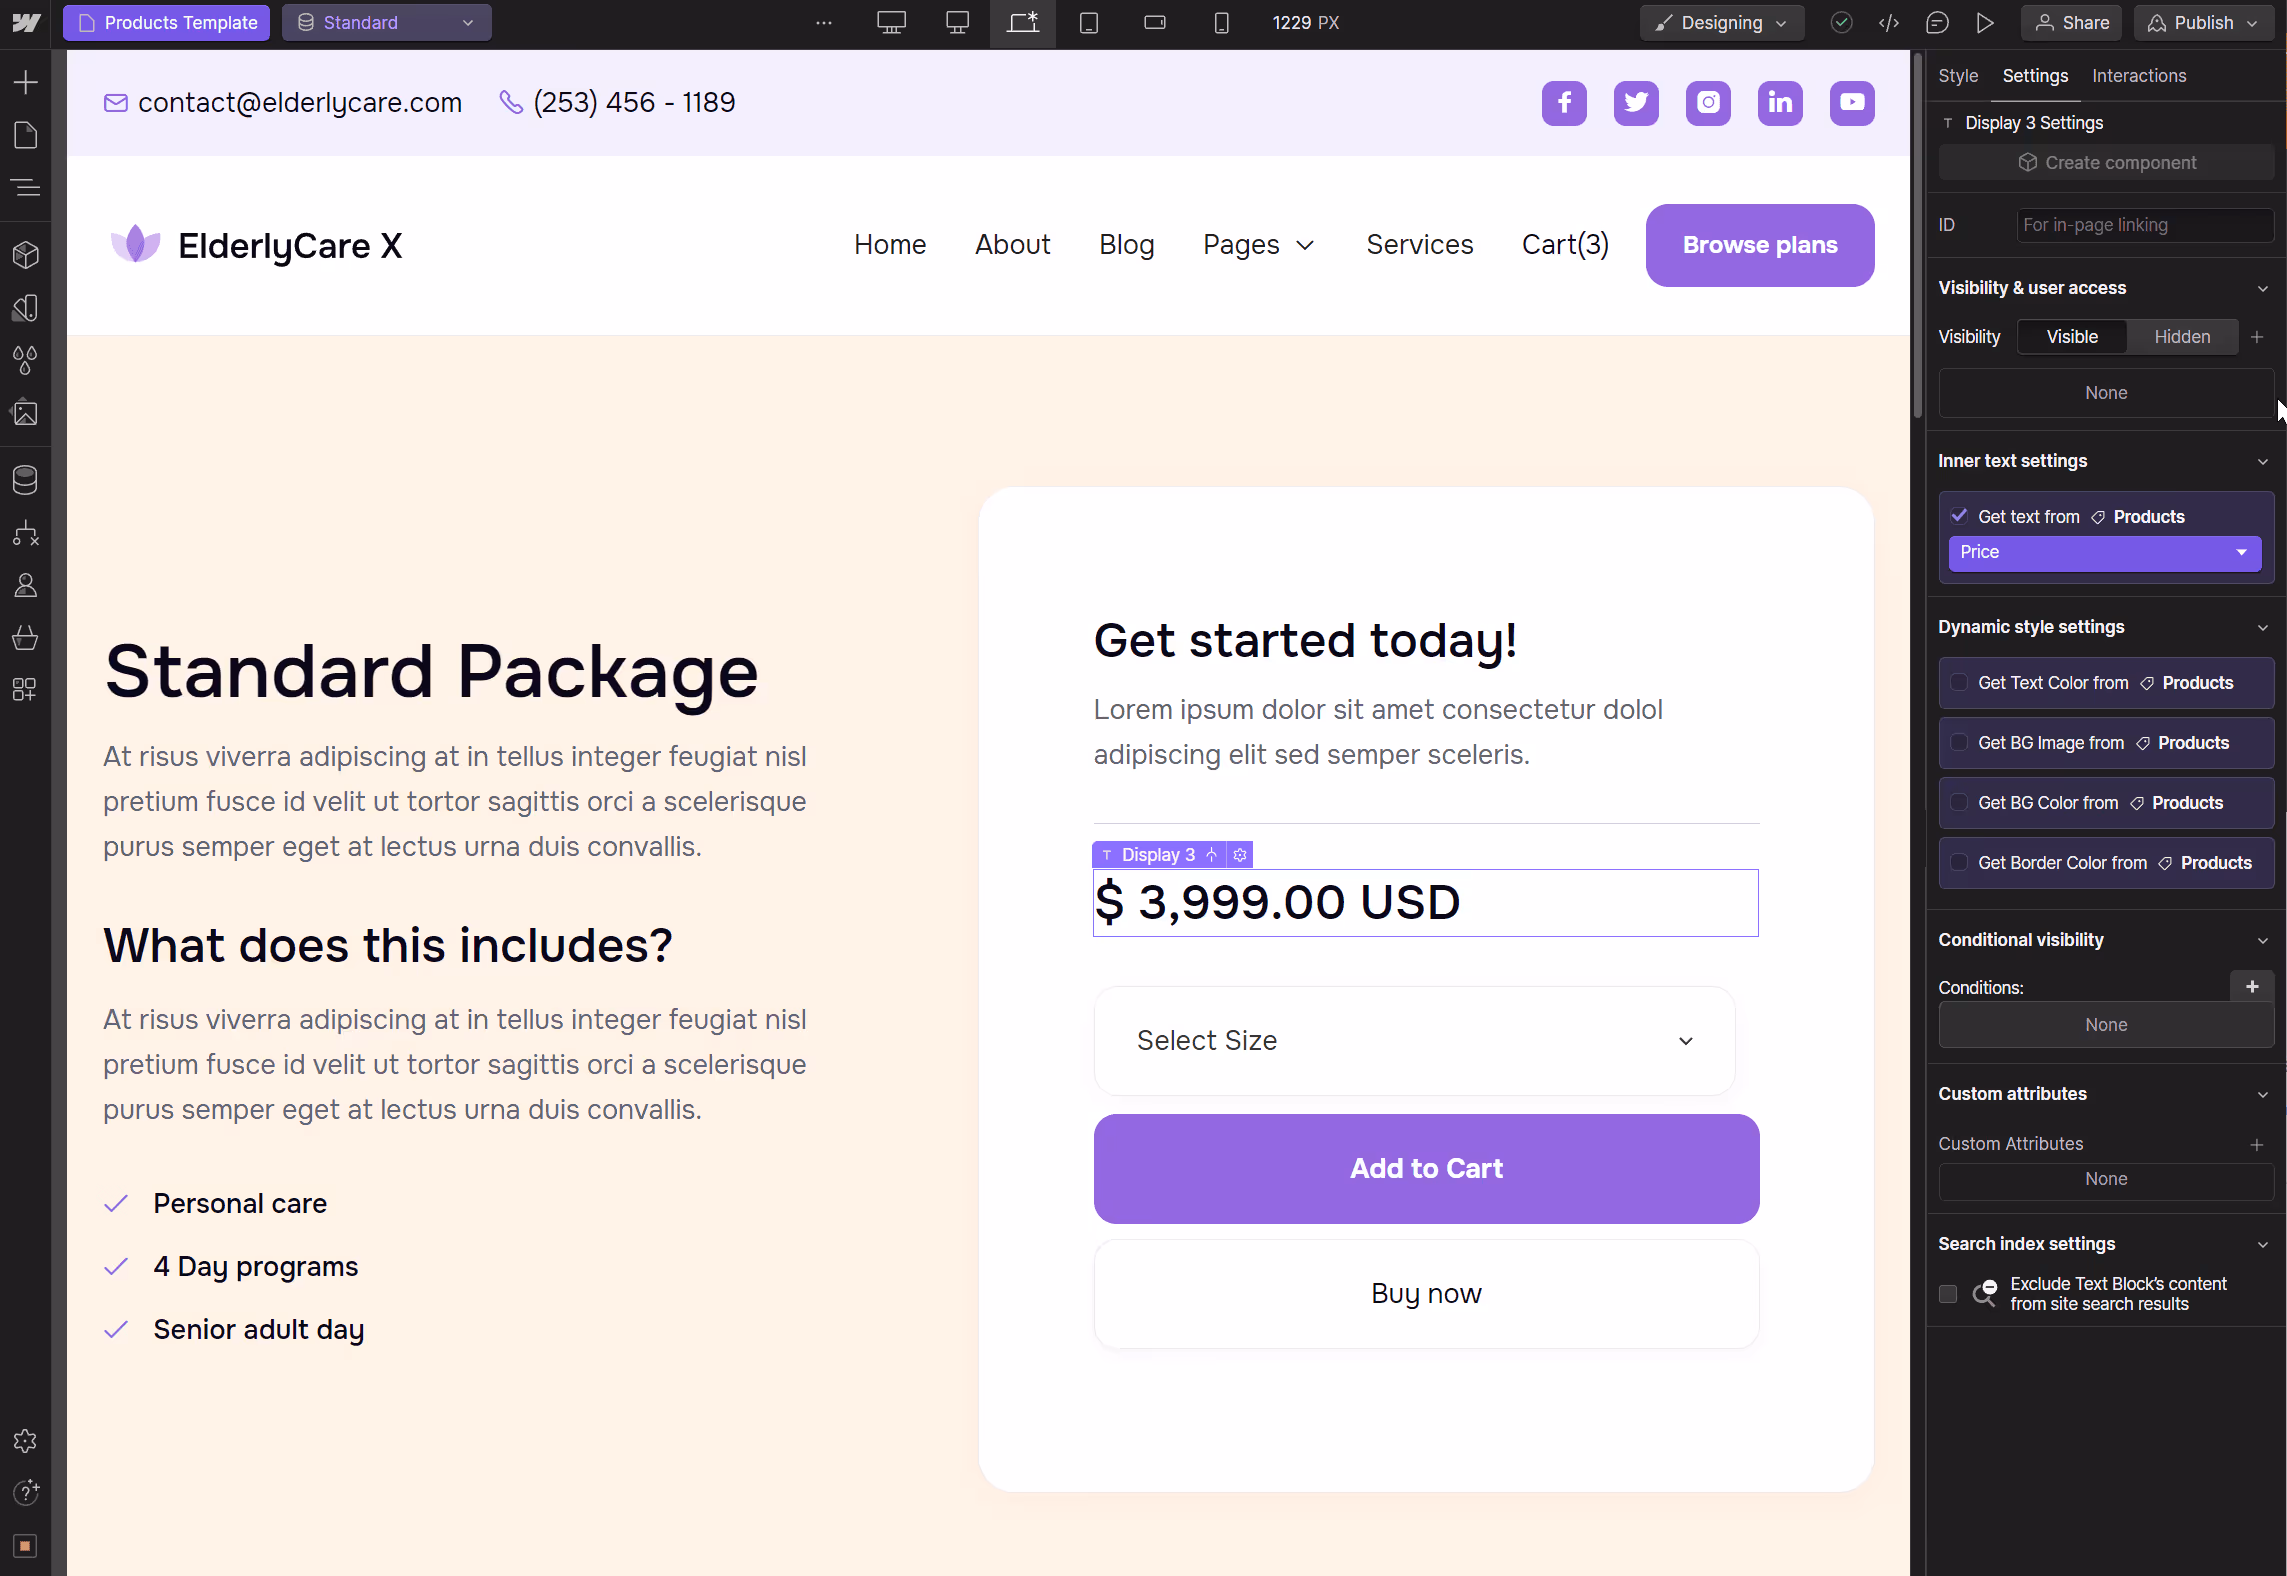Open the Add Elements panel

click(x=25, y=82)
